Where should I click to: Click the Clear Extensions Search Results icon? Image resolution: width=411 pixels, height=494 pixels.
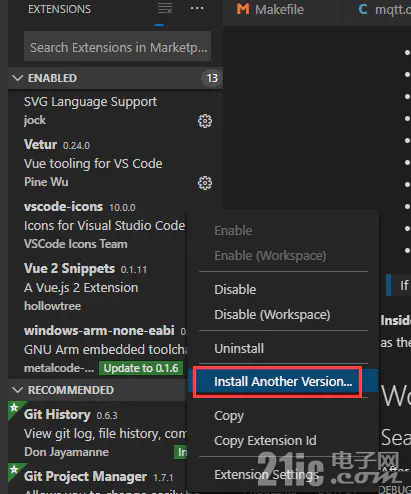tap(165, 8)
